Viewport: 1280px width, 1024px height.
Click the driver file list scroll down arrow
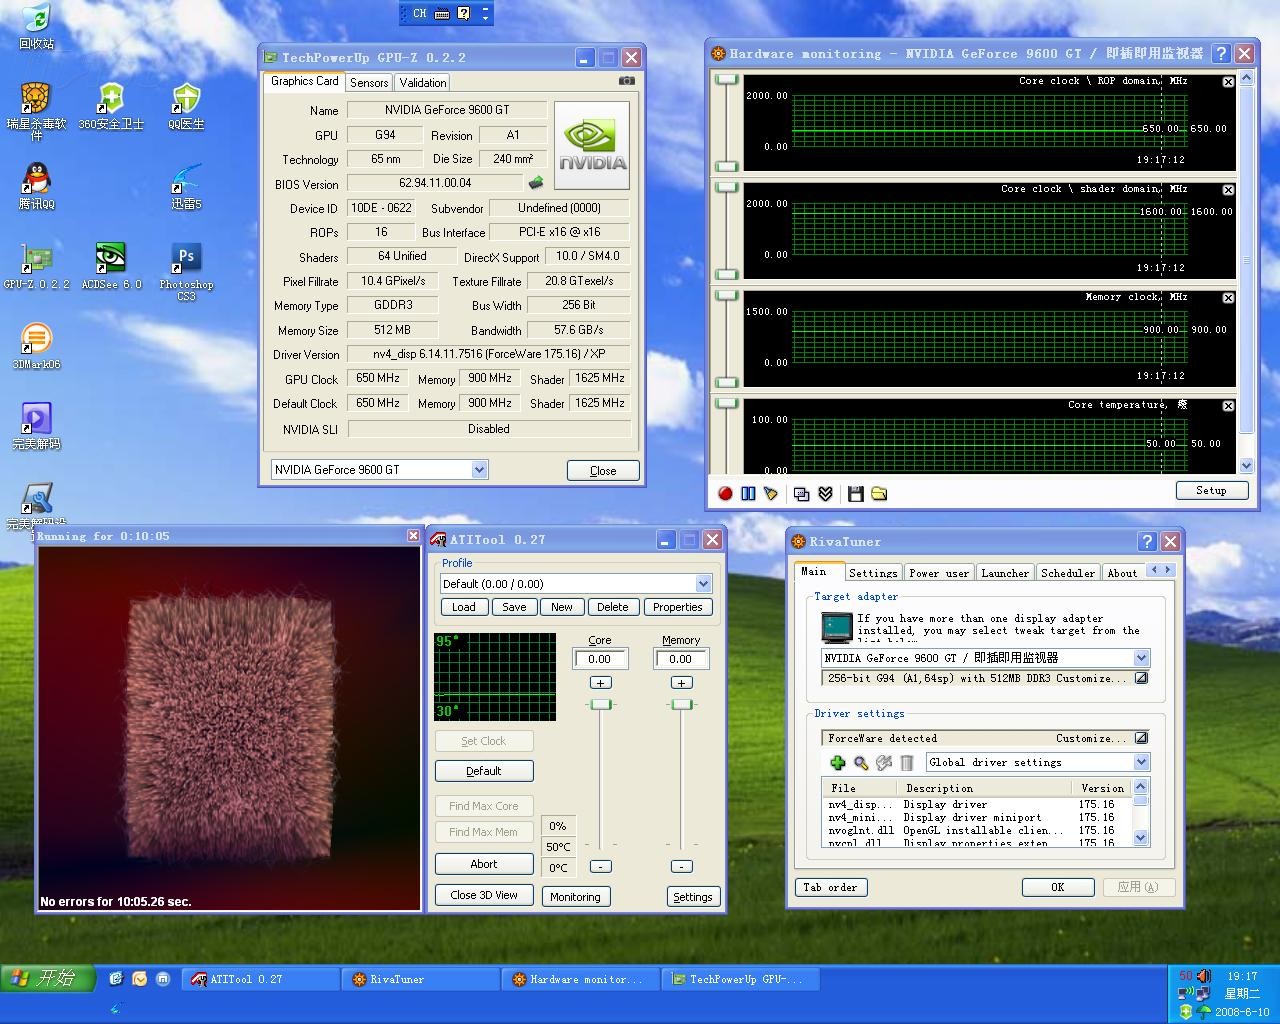tap(1141, 838)
